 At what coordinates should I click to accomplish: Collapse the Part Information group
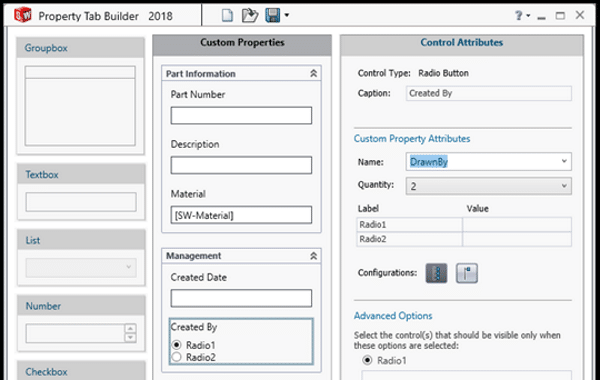(313, 73)
